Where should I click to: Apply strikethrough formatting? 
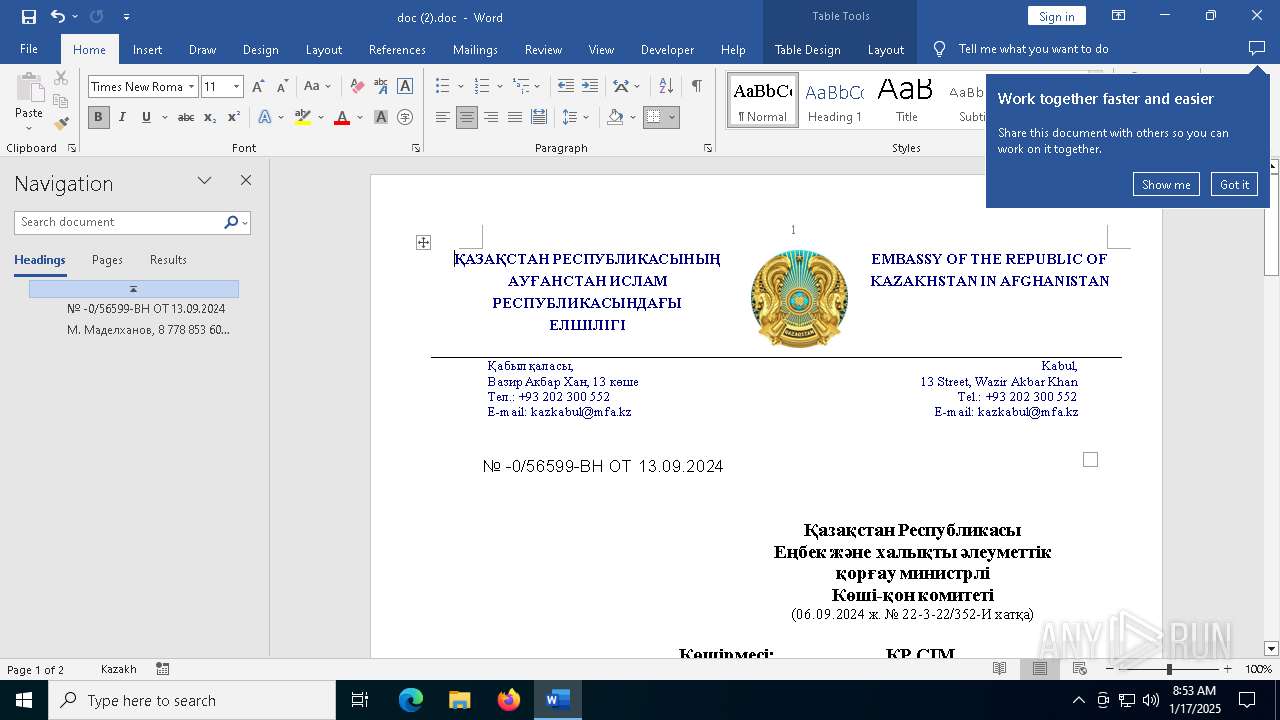click(x=185, y=117)
